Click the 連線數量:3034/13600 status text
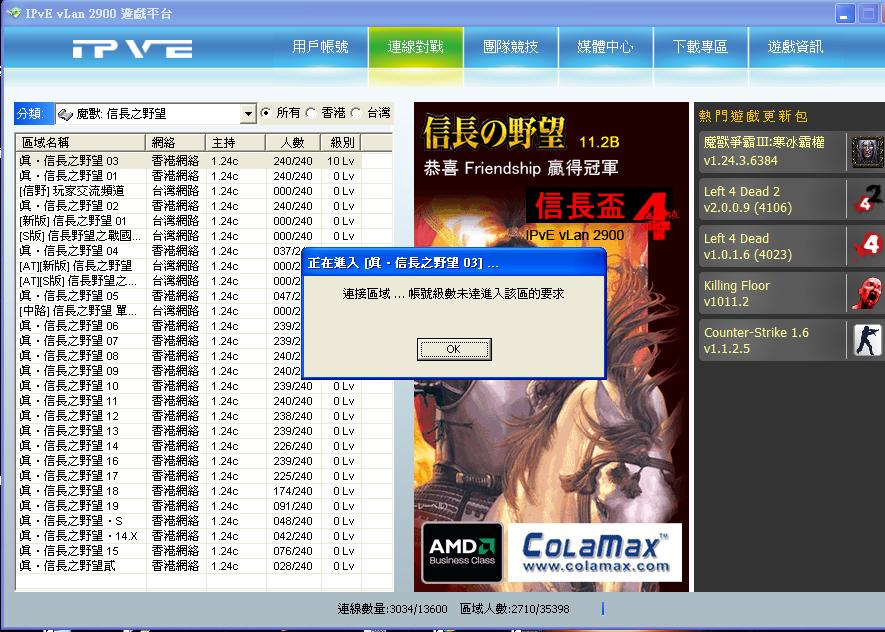The image size is (885, 632). 392,609
